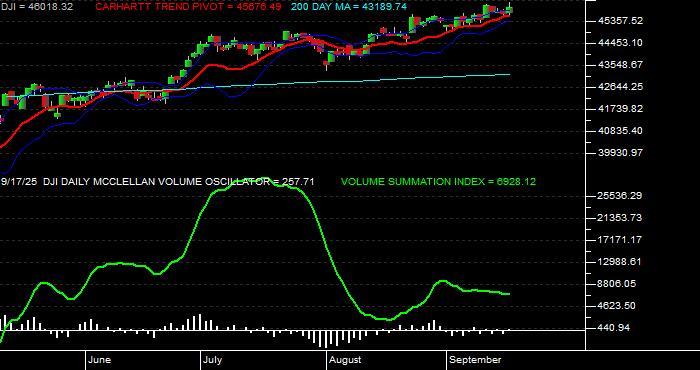This screenshot has width=700, height=370.
Task: Click the summation axis label 25536.29
Action: (620, 196)
